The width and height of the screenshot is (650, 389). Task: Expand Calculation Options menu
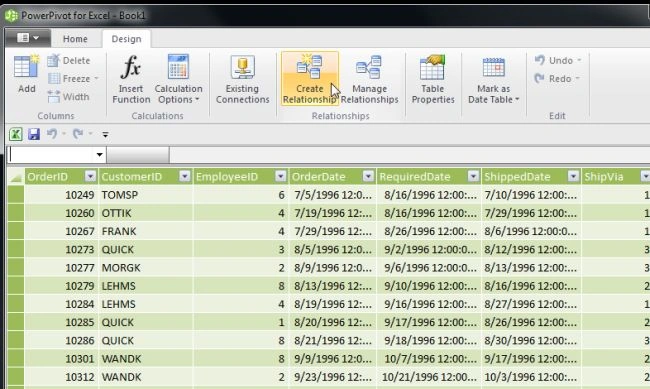(x=178, y=79)
